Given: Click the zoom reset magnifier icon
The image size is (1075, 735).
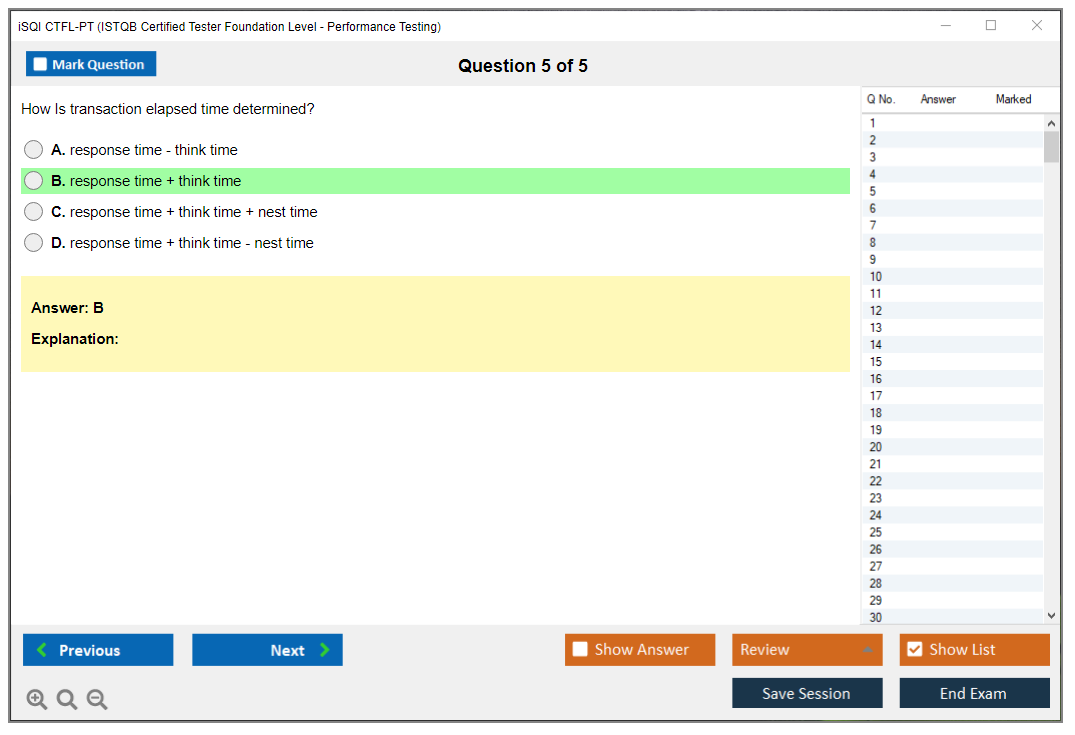Looking at the screenshot, I should tap(67, 699).
